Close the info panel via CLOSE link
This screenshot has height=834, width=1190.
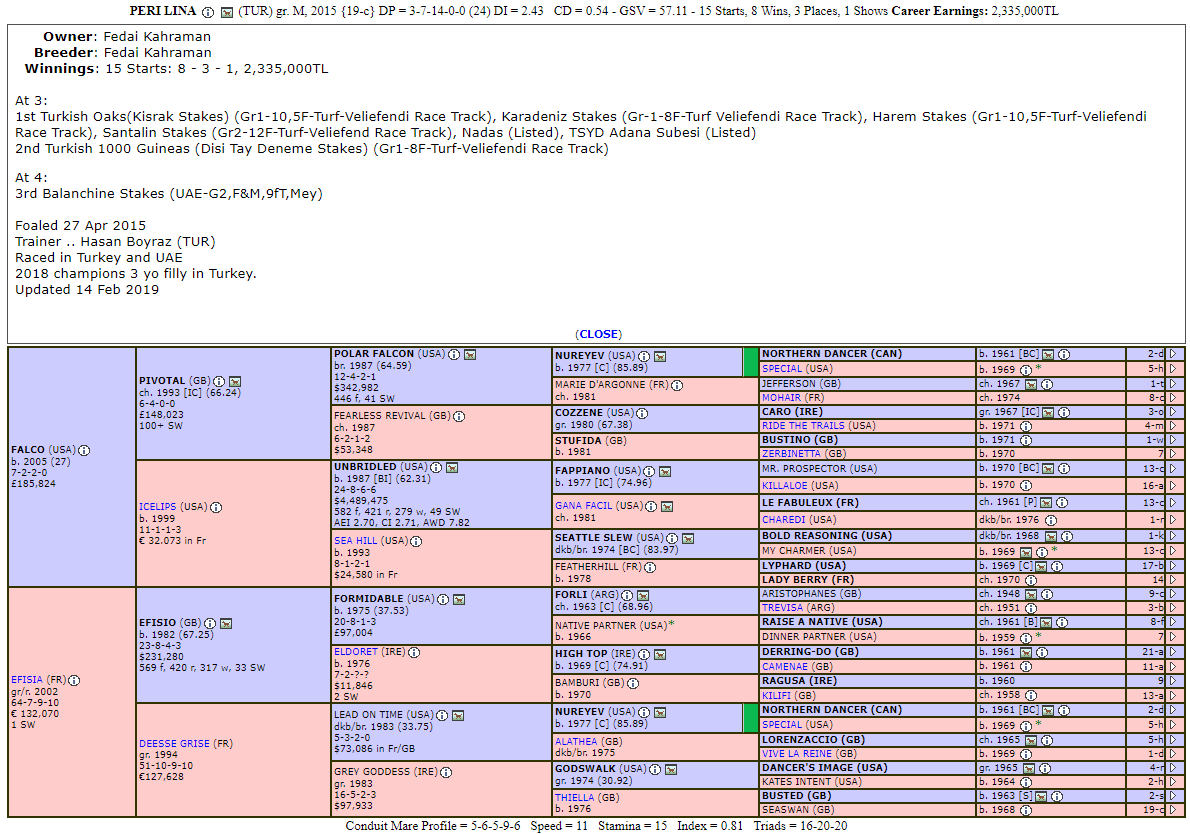click(x=598, y=334)
